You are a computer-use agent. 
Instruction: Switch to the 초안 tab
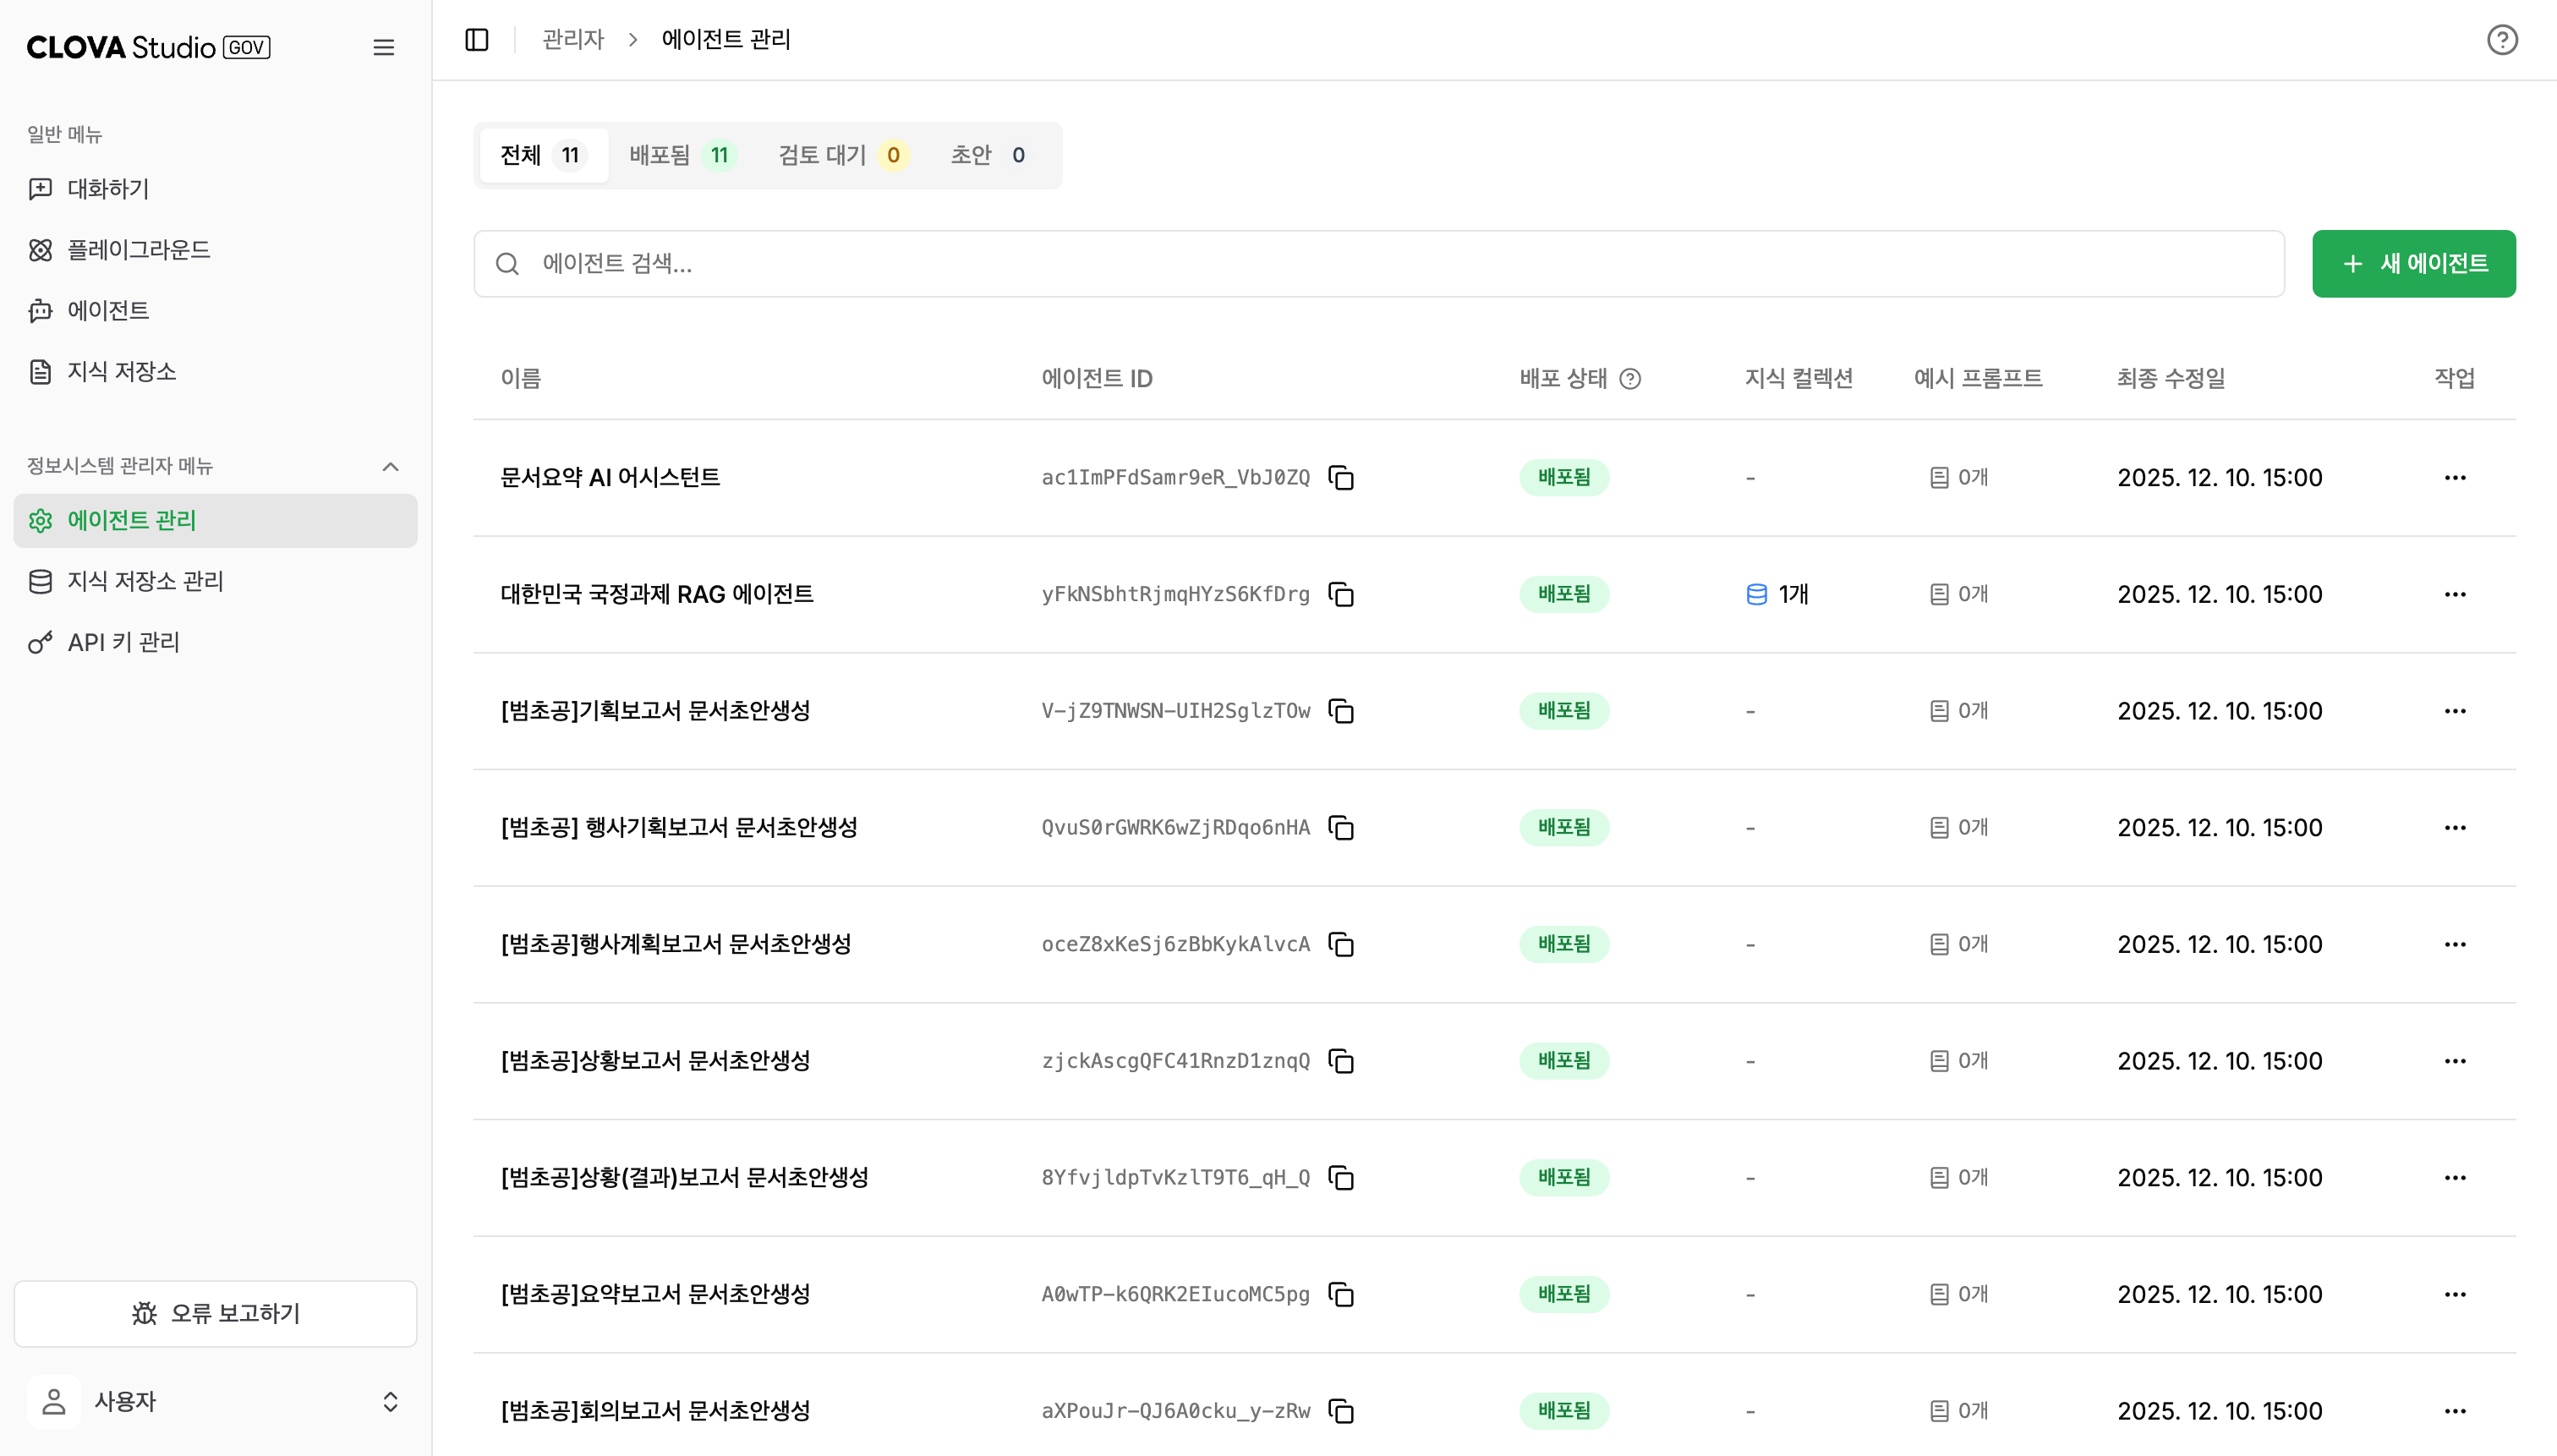(x=986, y=156)
